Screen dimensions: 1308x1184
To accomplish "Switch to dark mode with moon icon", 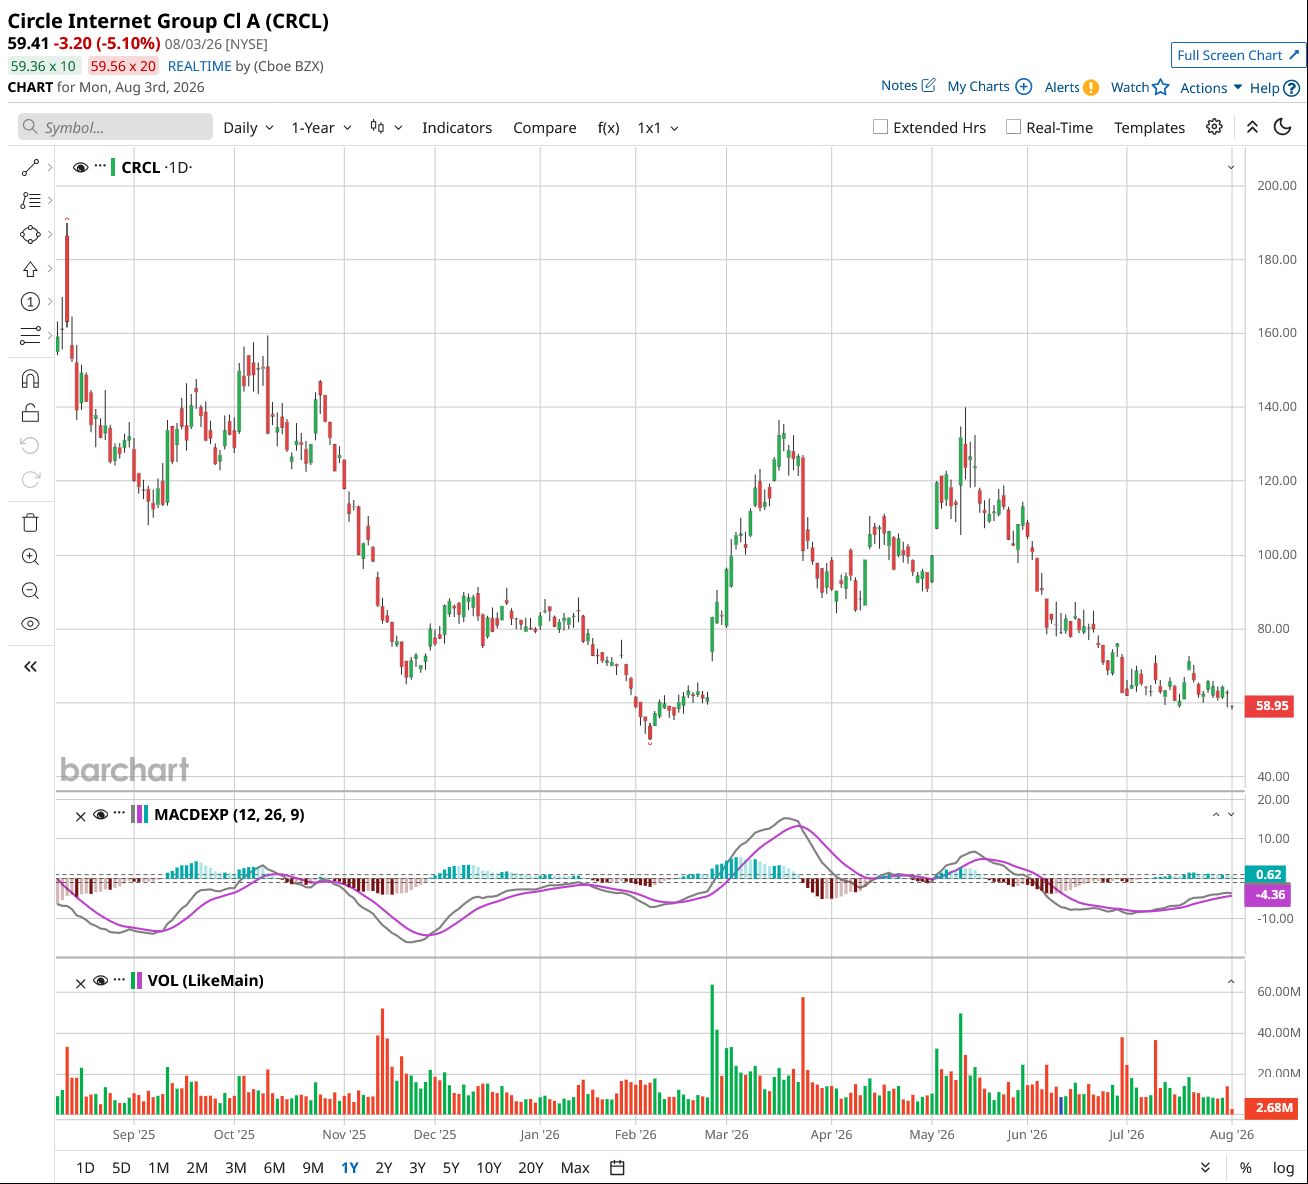I will pos(1282,127).
